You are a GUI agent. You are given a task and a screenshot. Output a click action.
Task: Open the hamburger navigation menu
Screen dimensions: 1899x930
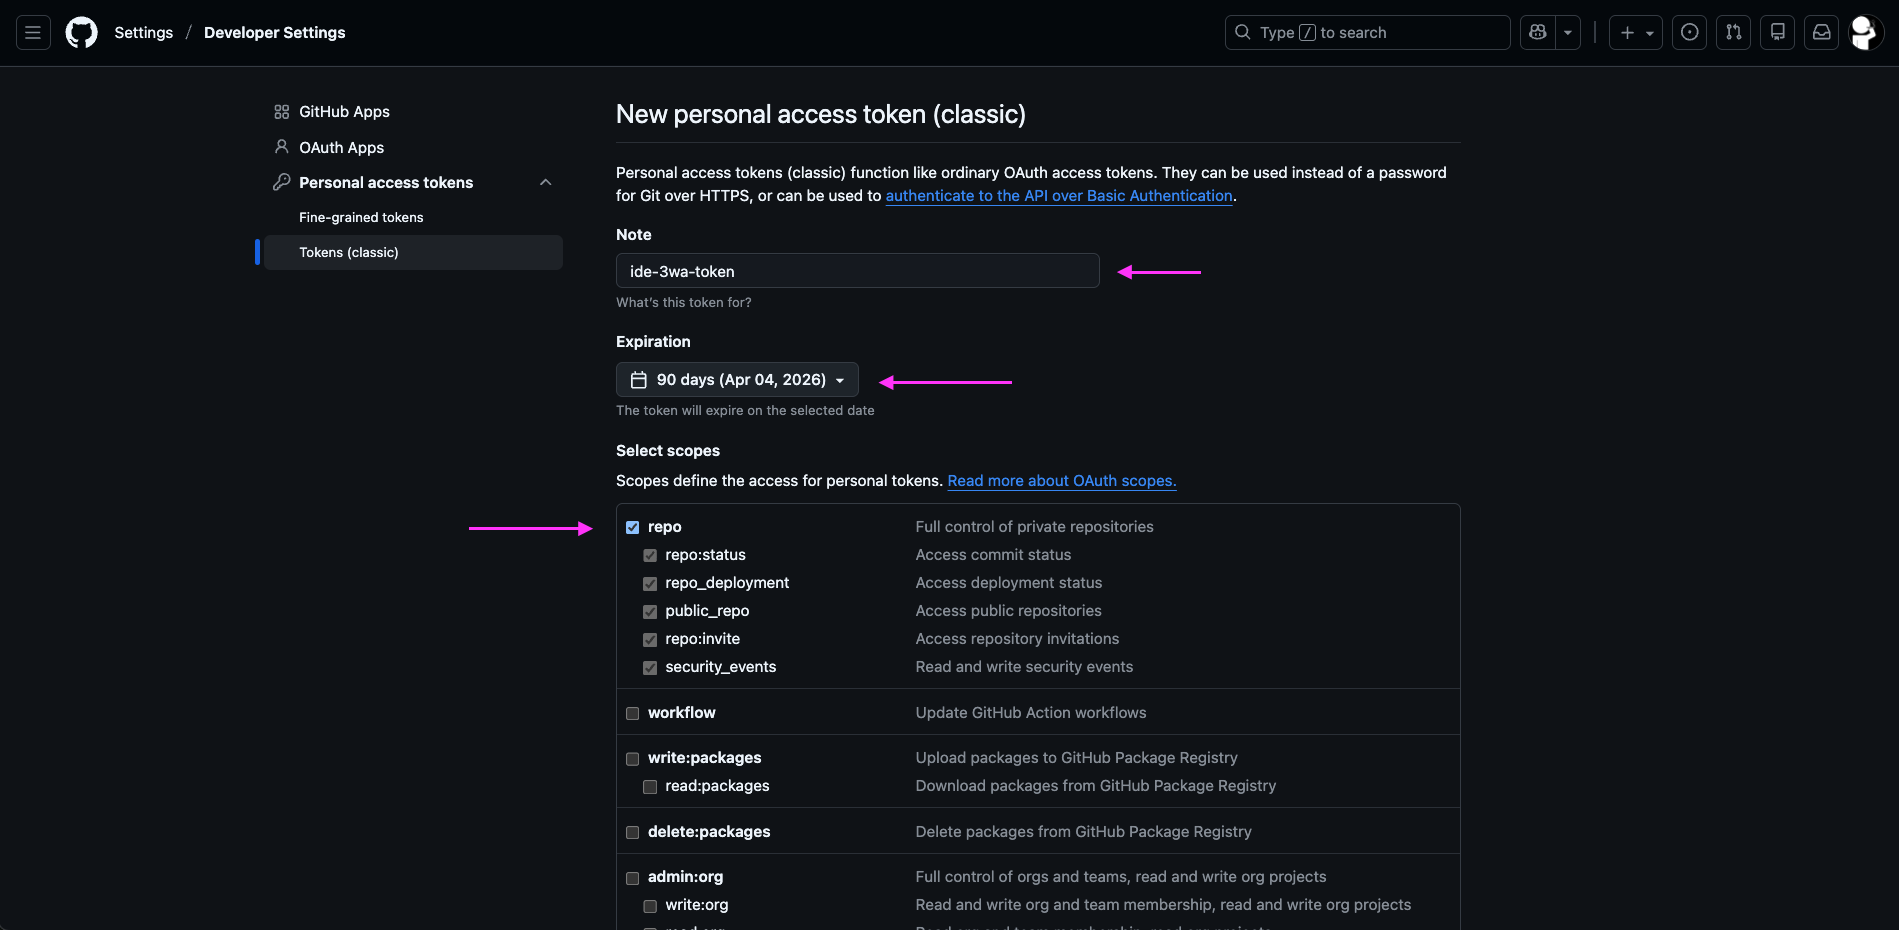pos(33,33)
